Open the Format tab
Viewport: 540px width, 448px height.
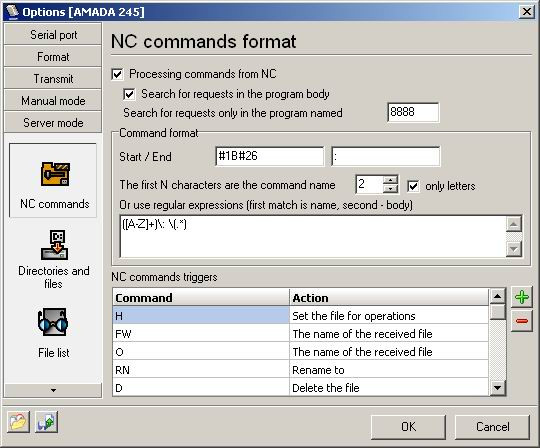53,56
